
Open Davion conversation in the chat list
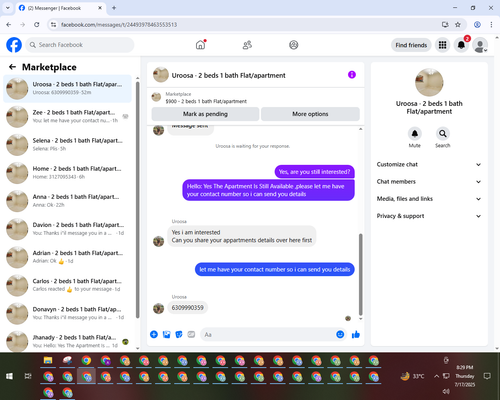tap(67, 229)
